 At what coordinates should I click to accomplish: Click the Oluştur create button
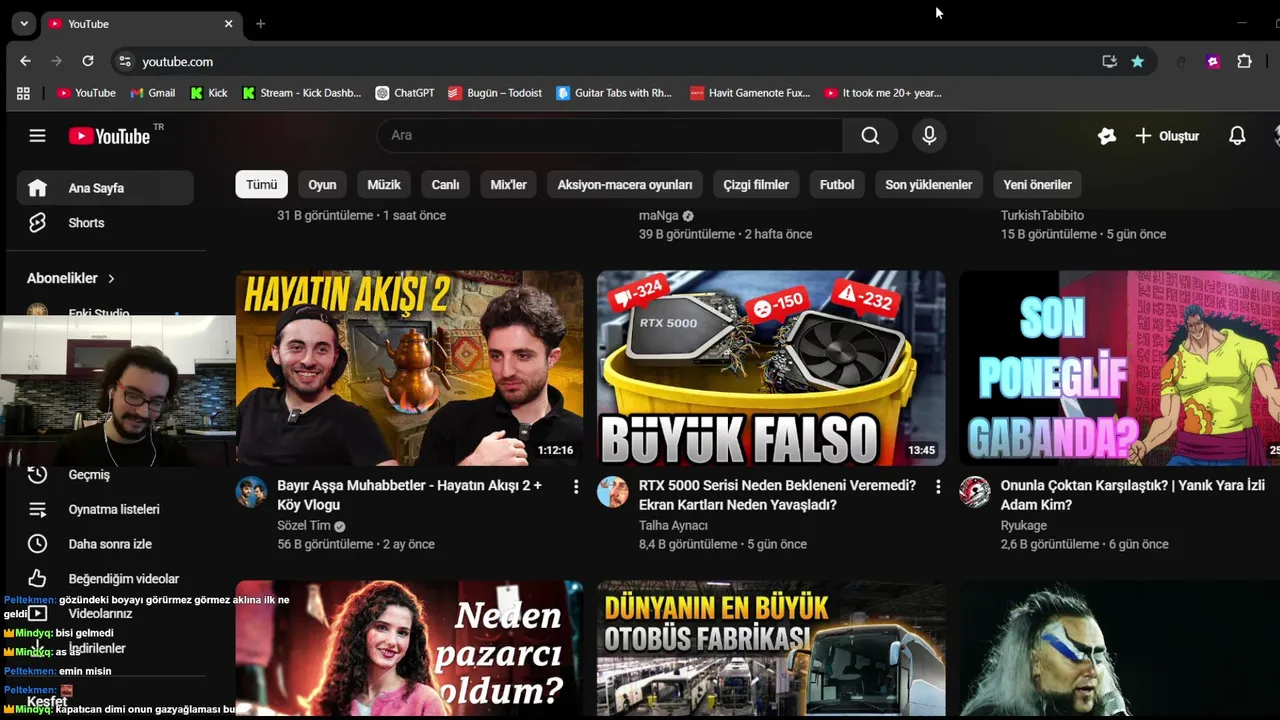(1167, 136)
